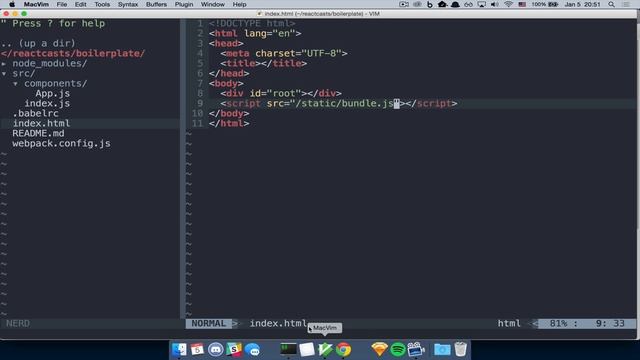The image size is (640, 360).
Task: Open the Calendar app in the dock
Action: (x=197, y=350)
